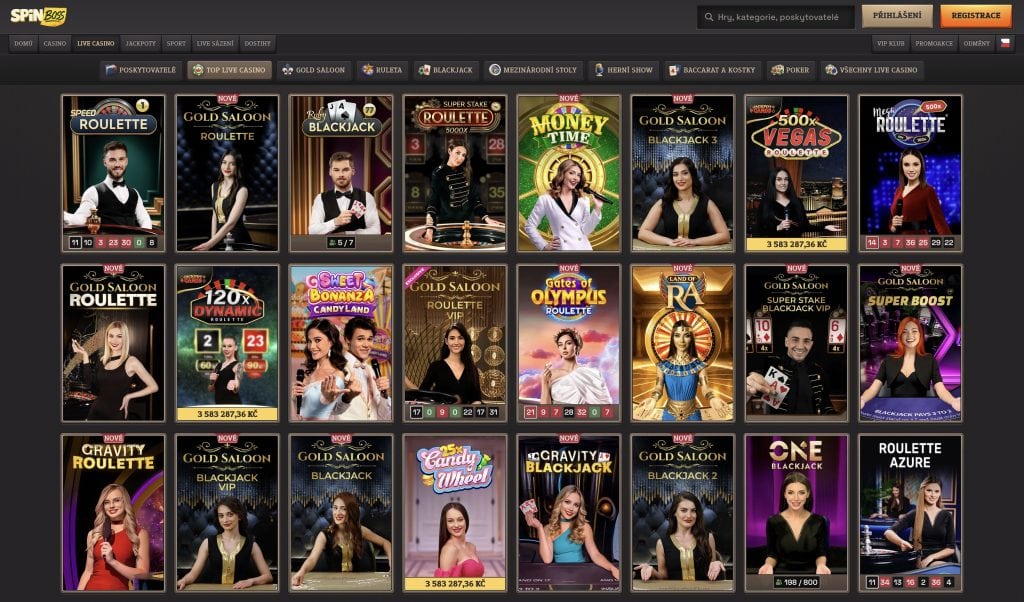Open the Sweet Bonanza Candyland game
Screen dimensions: 1024x602
pyautogui.click(x=341, y=343)
